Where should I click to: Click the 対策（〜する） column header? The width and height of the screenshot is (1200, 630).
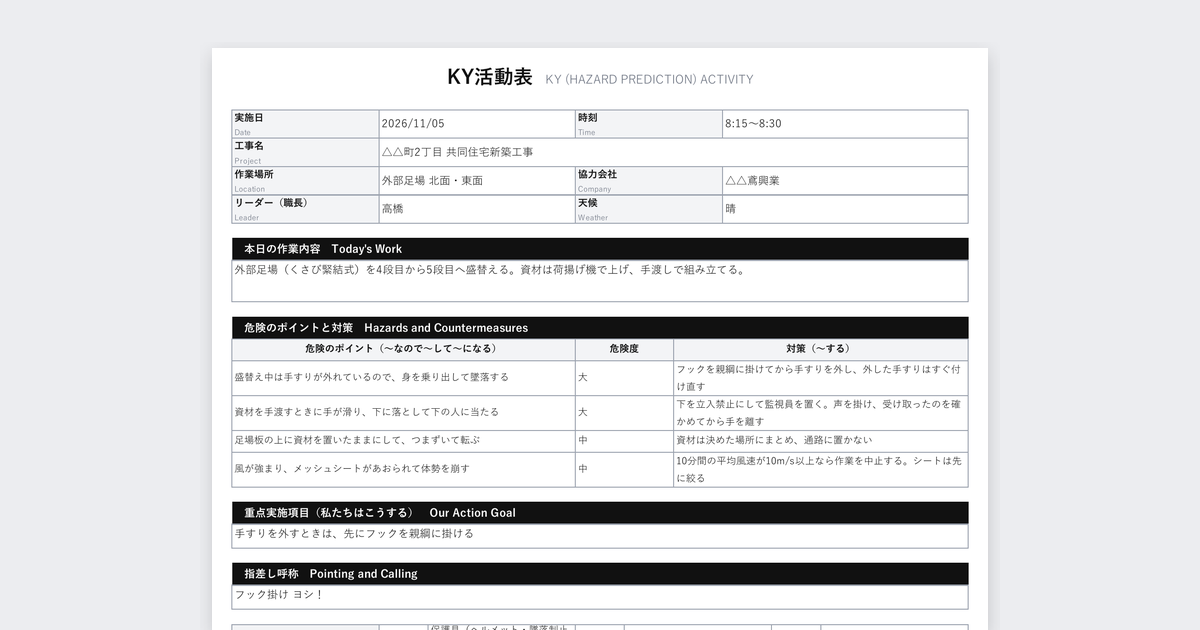pyautogui.click(x=821, y=349)
